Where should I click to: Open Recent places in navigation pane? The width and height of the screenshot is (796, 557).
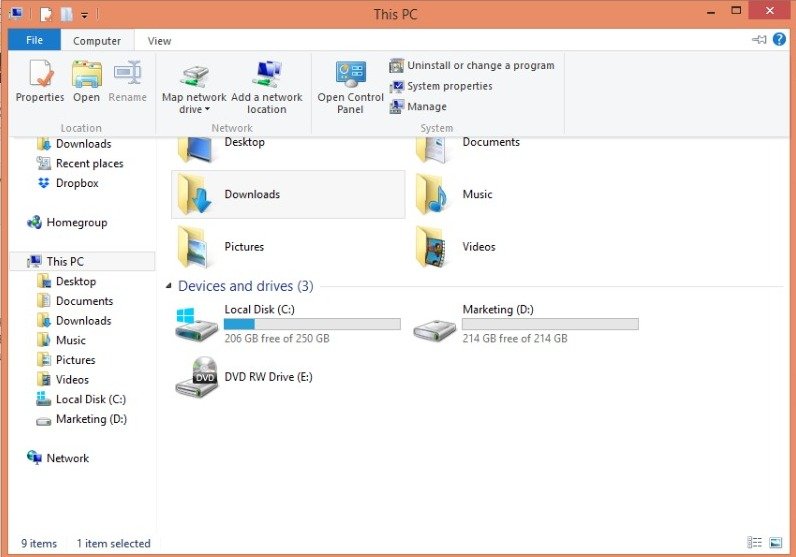(80, 163)
